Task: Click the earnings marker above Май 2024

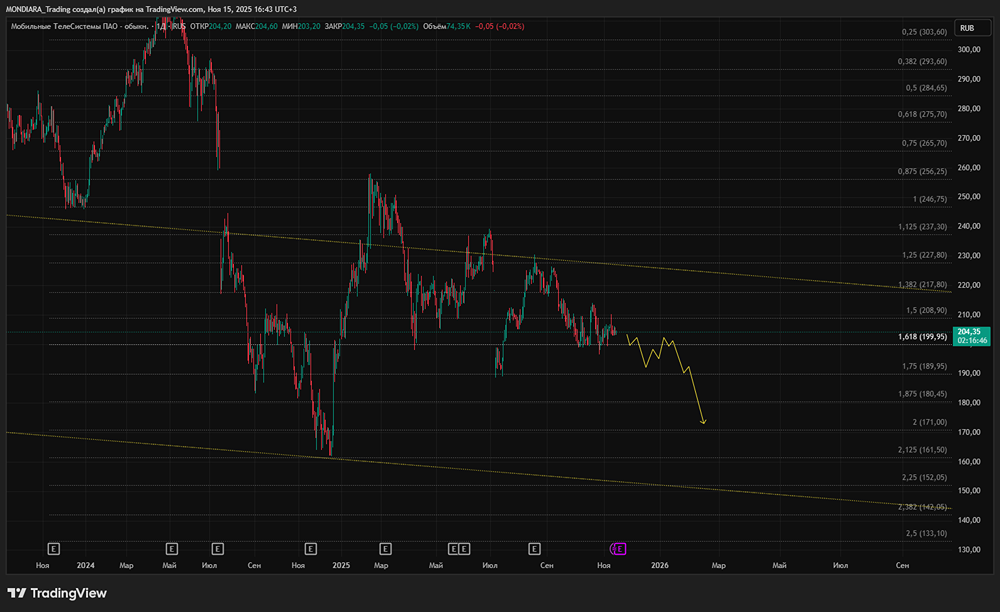Action: tap(171, 548)
